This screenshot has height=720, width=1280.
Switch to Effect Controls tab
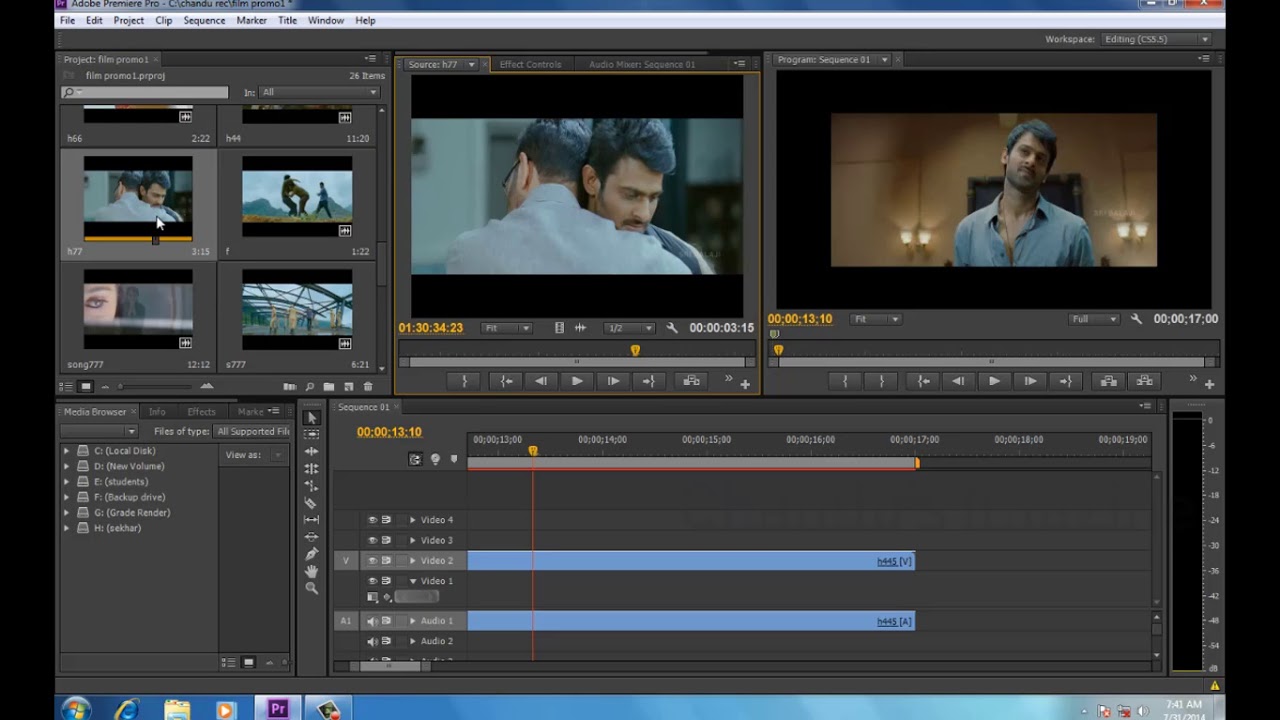click(x=530, y=64)
